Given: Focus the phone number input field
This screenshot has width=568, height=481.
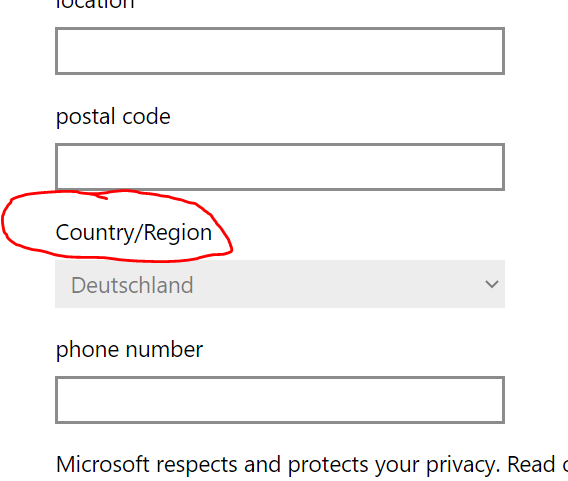Looking at the screenshot, I should 280,400.
